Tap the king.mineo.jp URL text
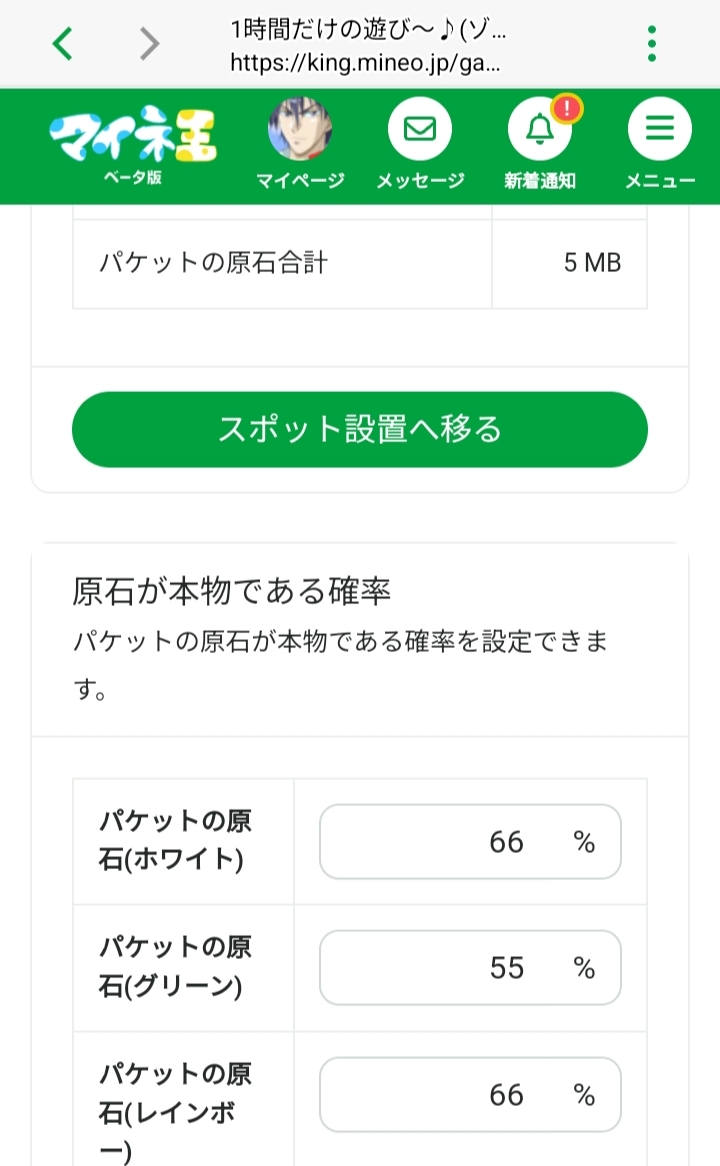 pyautogui.click(x=365, y=64)
